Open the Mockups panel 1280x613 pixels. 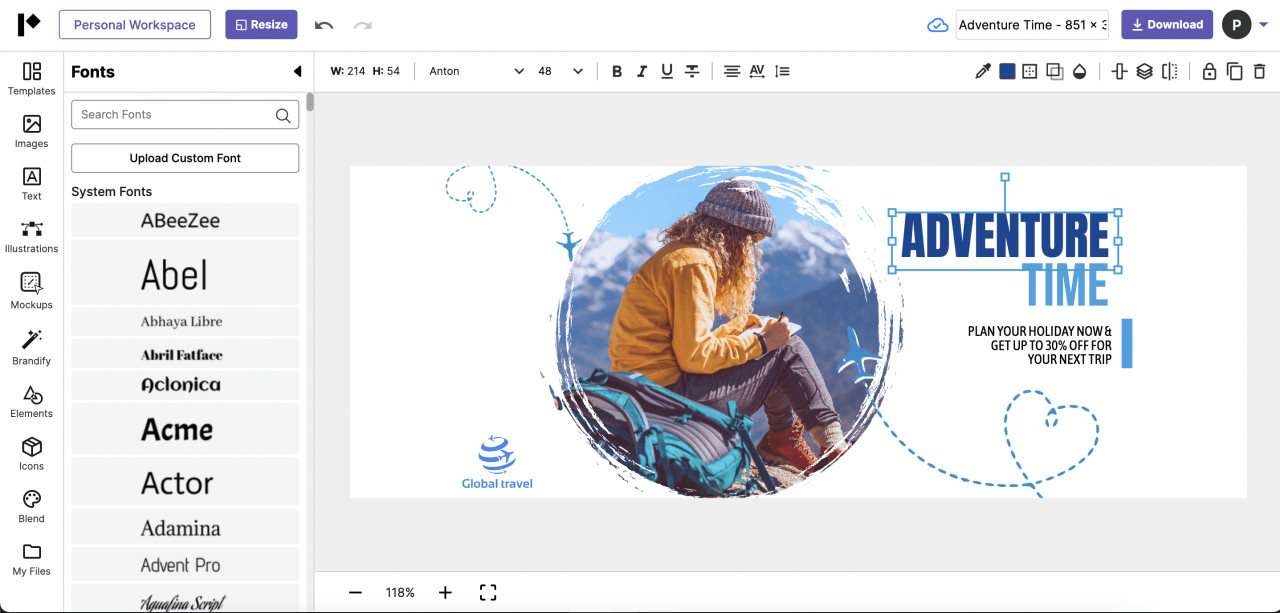(31, 289)
